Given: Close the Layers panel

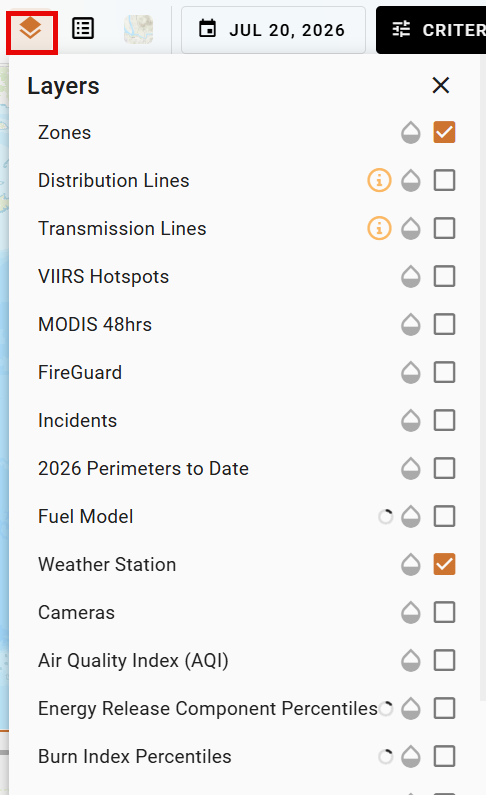Looking at the screenshot, I should (441, 85).
